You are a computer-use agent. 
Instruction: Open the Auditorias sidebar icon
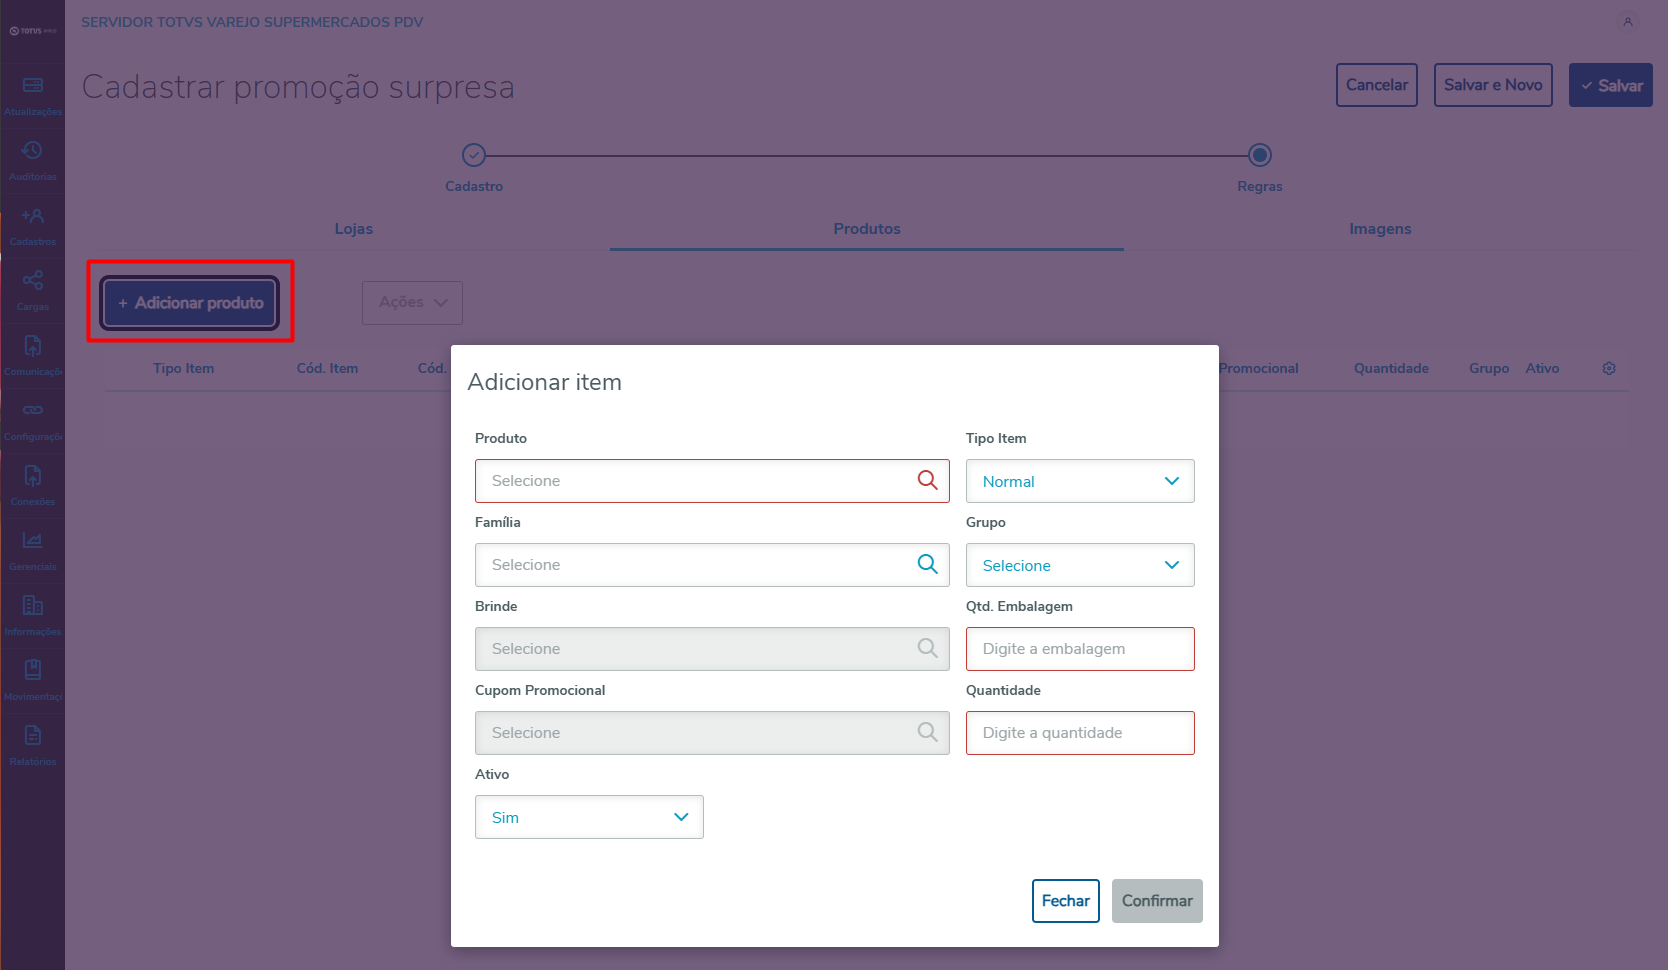pyautogui.click(x=33, y=152)
